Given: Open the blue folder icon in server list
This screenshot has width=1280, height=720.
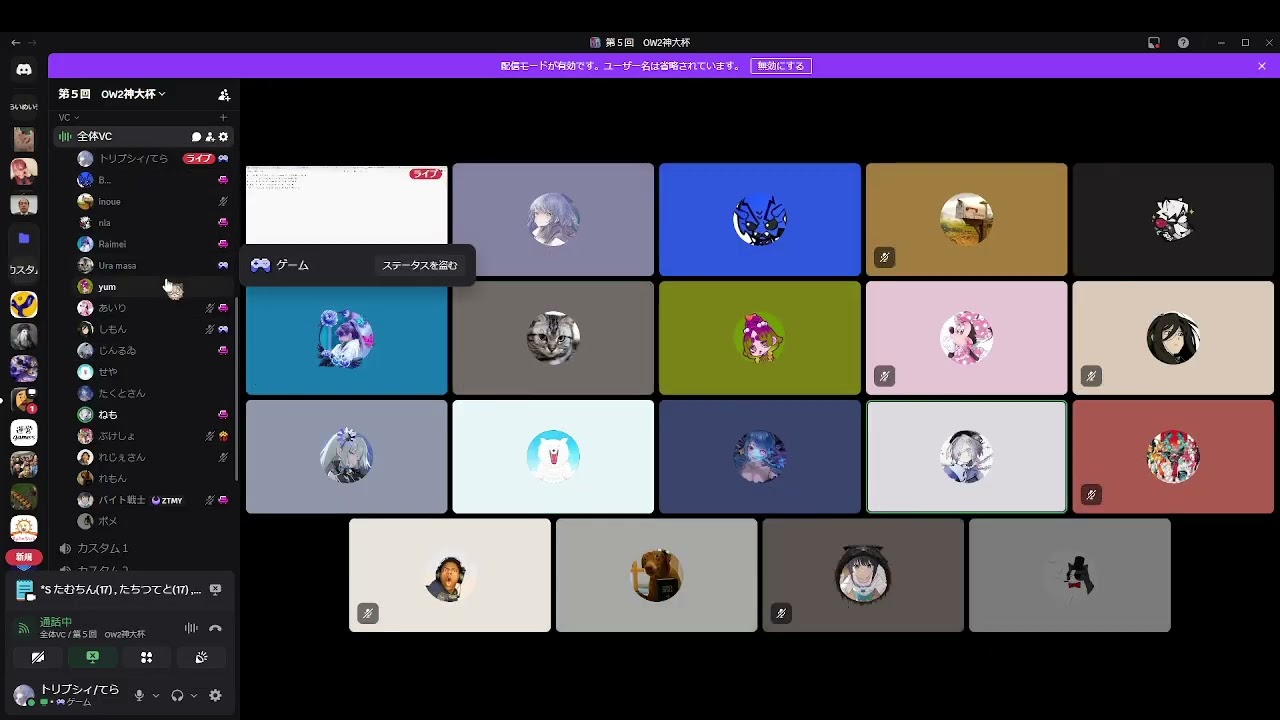Looking at the screenshot, I should point(24,239).
